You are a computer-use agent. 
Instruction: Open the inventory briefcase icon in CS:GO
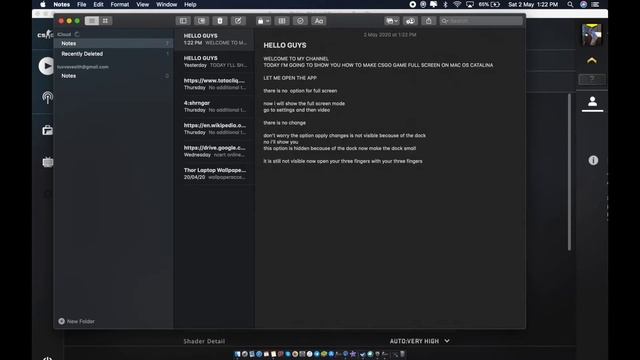(47, 130)
